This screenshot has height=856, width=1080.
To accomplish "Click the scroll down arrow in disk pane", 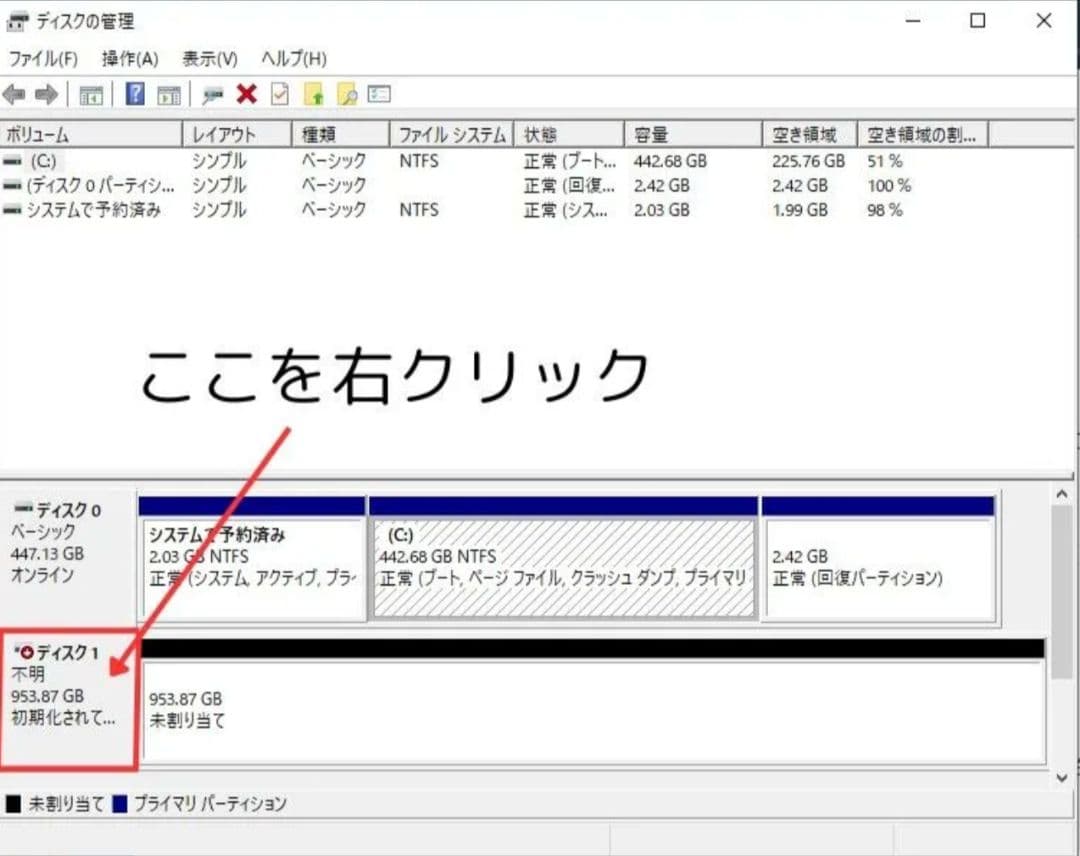I will 1062,777.
